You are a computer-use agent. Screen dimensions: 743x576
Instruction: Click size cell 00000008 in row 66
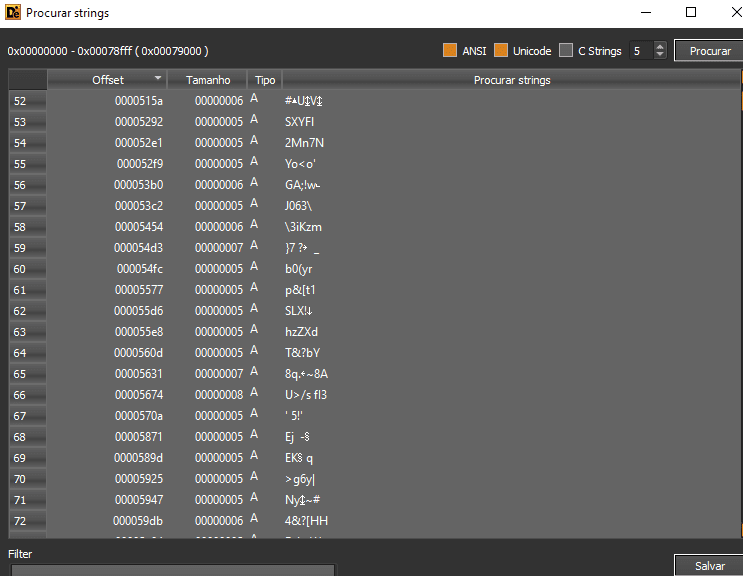[x=219, y=395]
